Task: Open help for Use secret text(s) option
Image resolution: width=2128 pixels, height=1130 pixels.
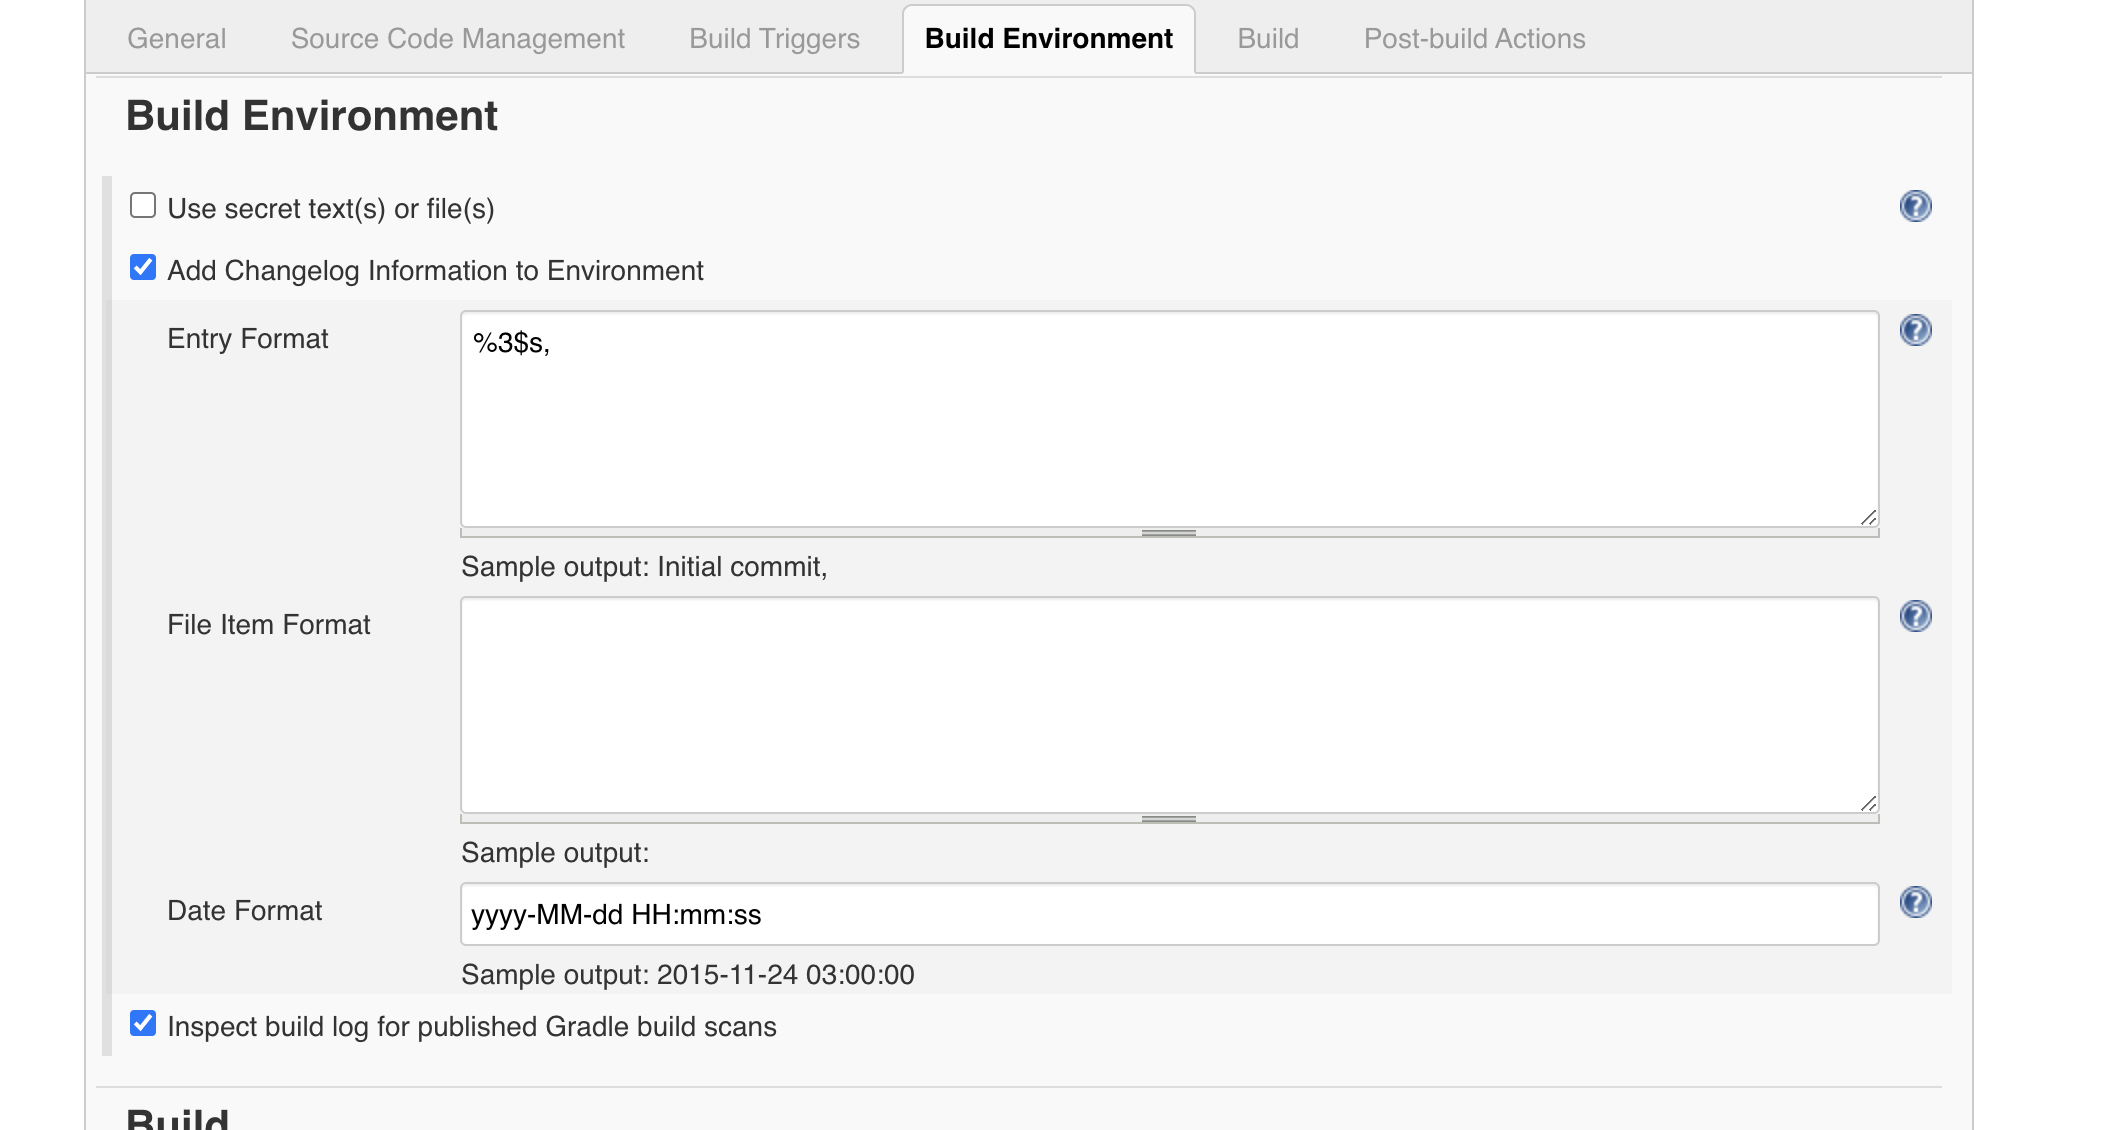Action: [1915, 206]
